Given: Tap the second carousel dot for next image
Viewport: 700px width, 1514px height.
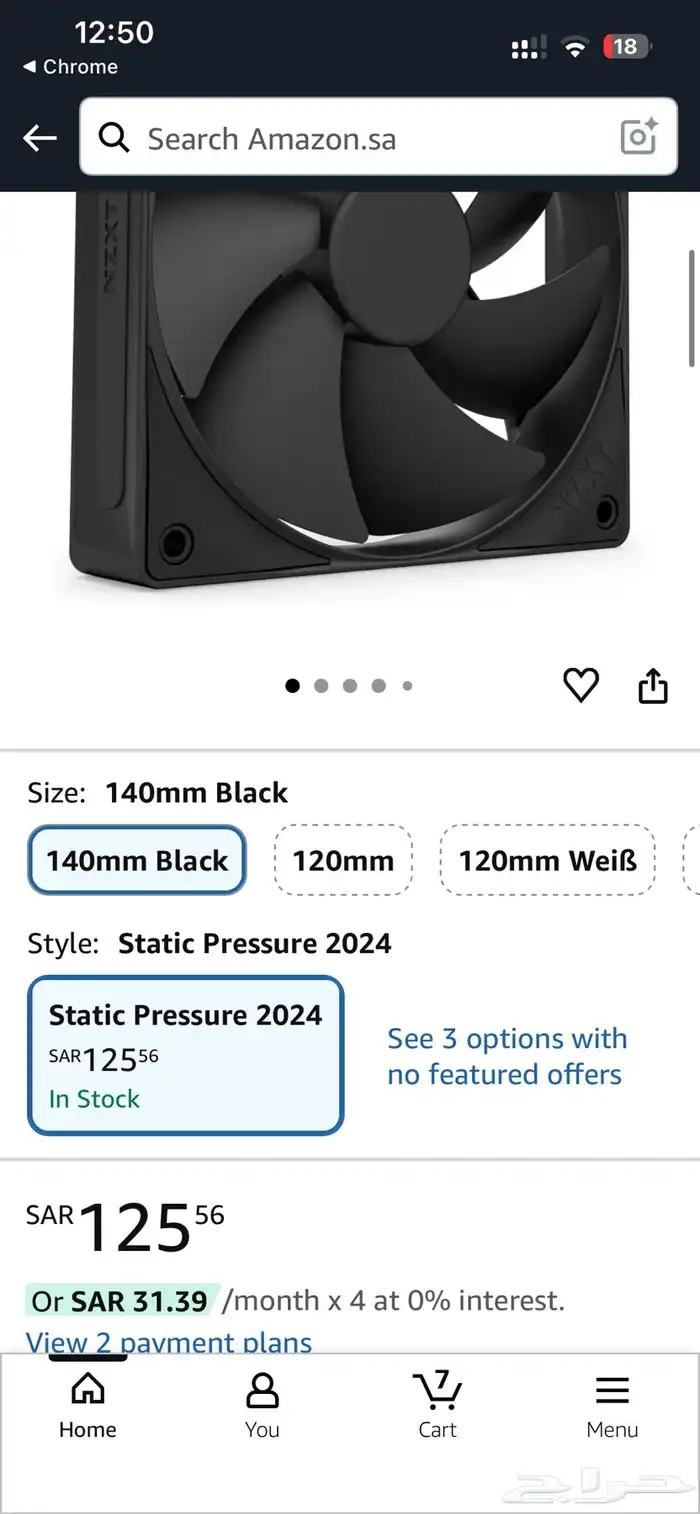Looking at the screenshot, I should (x=321, y=686).
